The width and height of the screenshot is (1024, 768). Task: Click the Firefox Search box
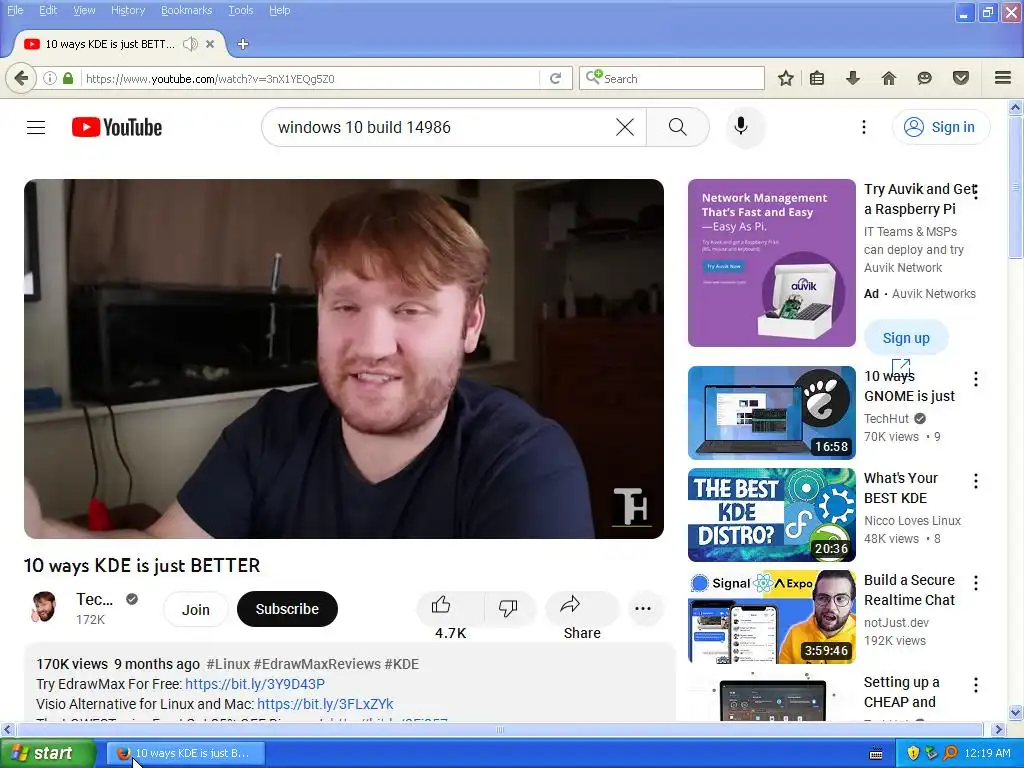[671, 78]
